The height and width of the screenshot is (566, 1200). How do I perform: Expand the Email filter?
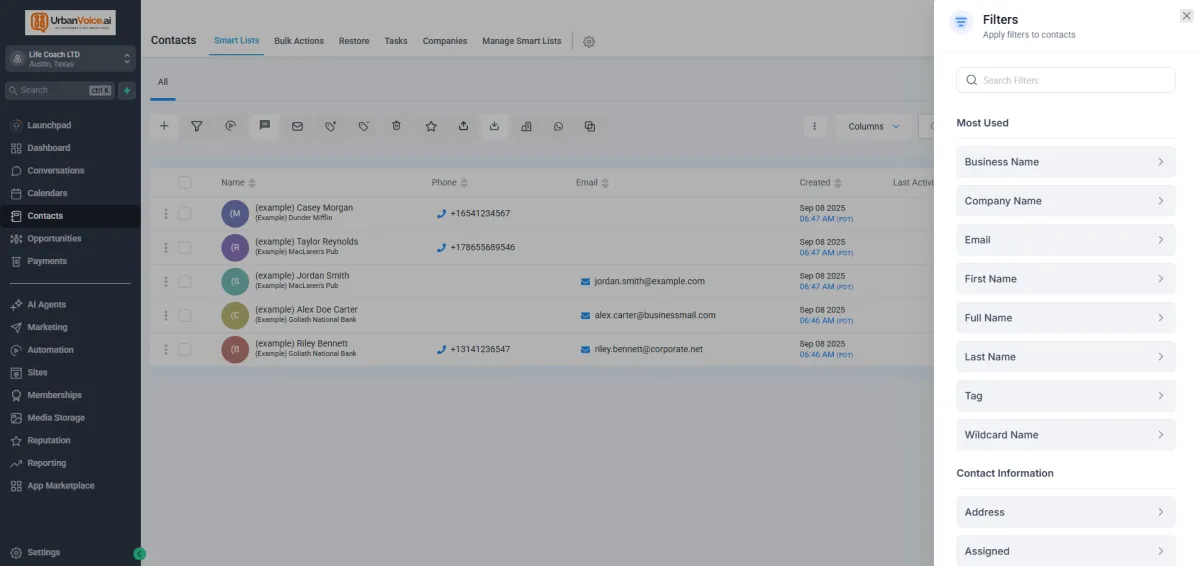[x=1066, y=240]
